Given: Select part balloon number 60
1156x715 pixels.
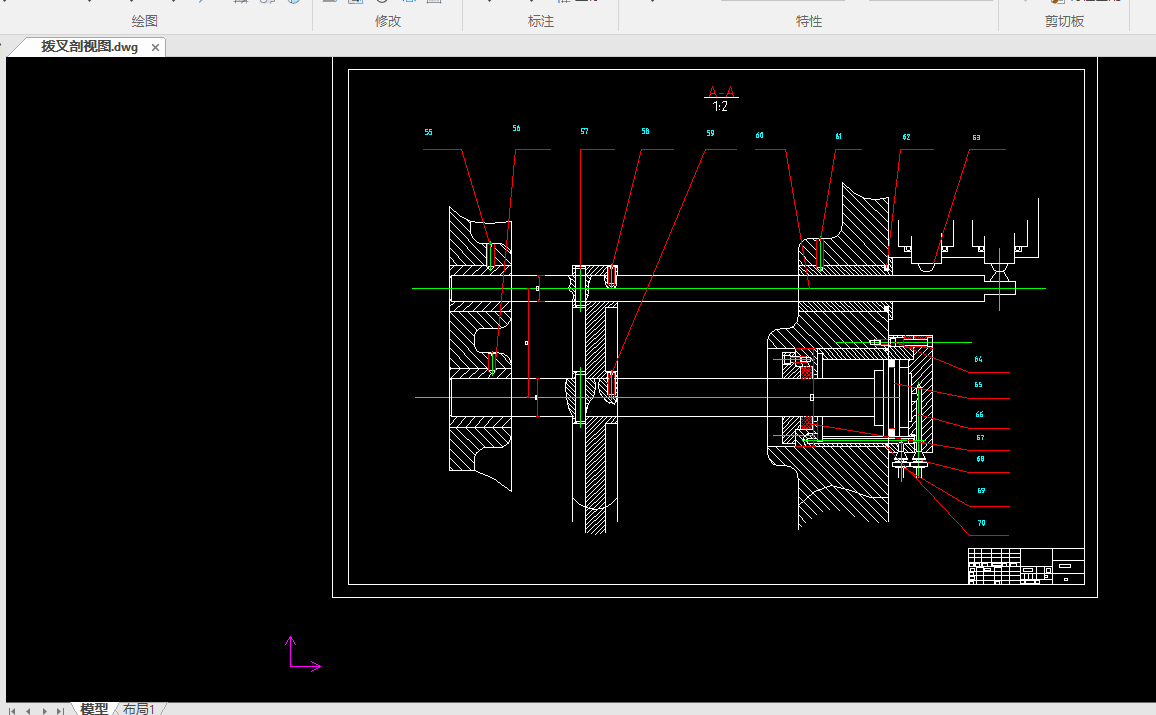Looking at the screenshot, I should 759,136.
